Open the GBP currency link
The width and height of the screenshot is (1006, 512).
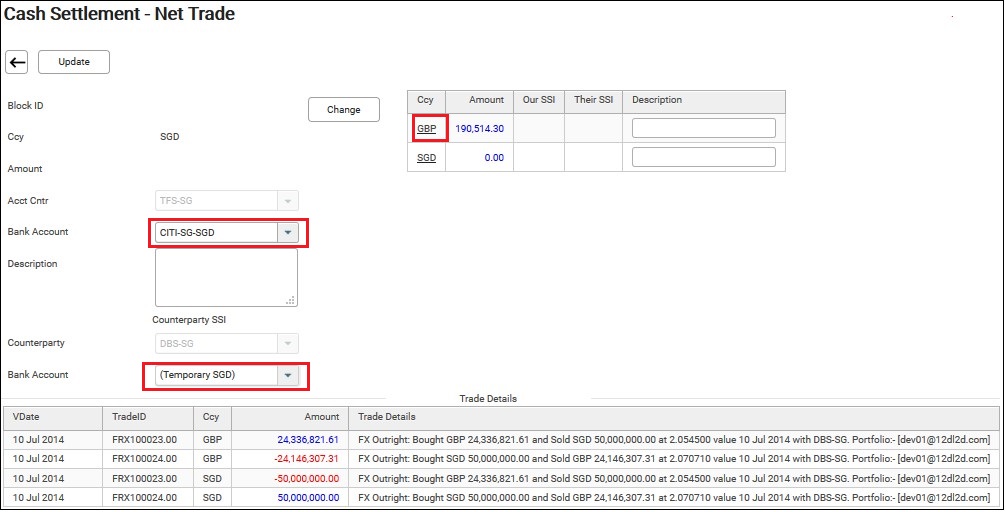427,129
